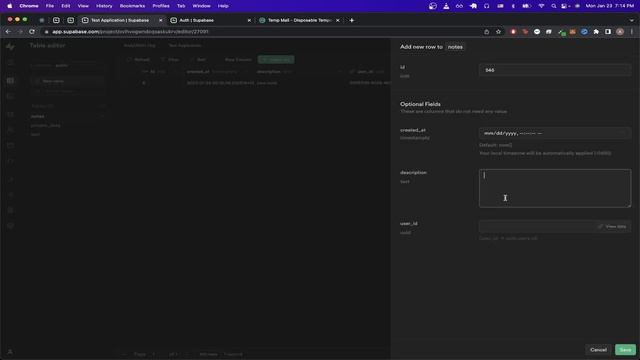This screenshot has height=360, width=640.
Task: Click browser back arrow
Action: [8, 31]
